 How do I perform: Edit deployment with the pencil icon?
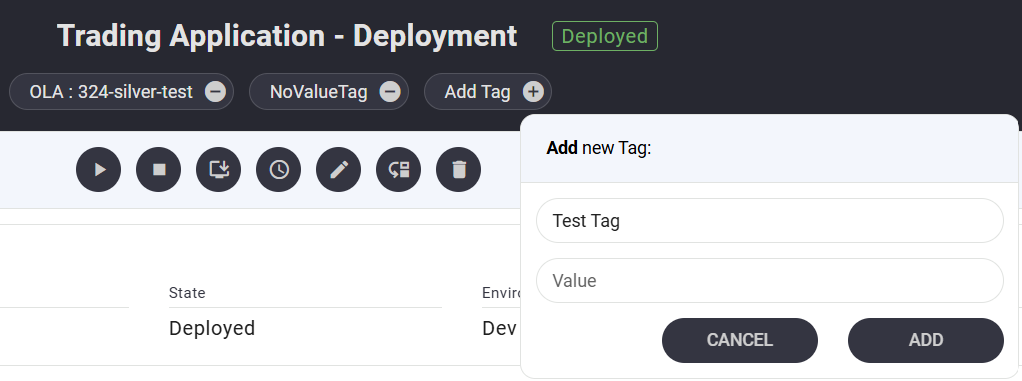point(338,170)
